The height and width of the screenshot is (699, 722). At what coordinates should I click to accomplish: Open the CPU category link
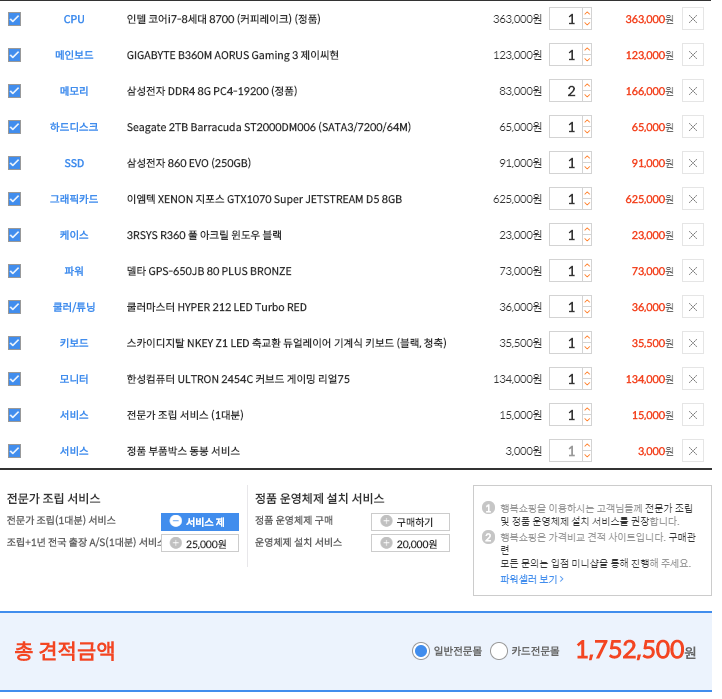tap(74, 19)
